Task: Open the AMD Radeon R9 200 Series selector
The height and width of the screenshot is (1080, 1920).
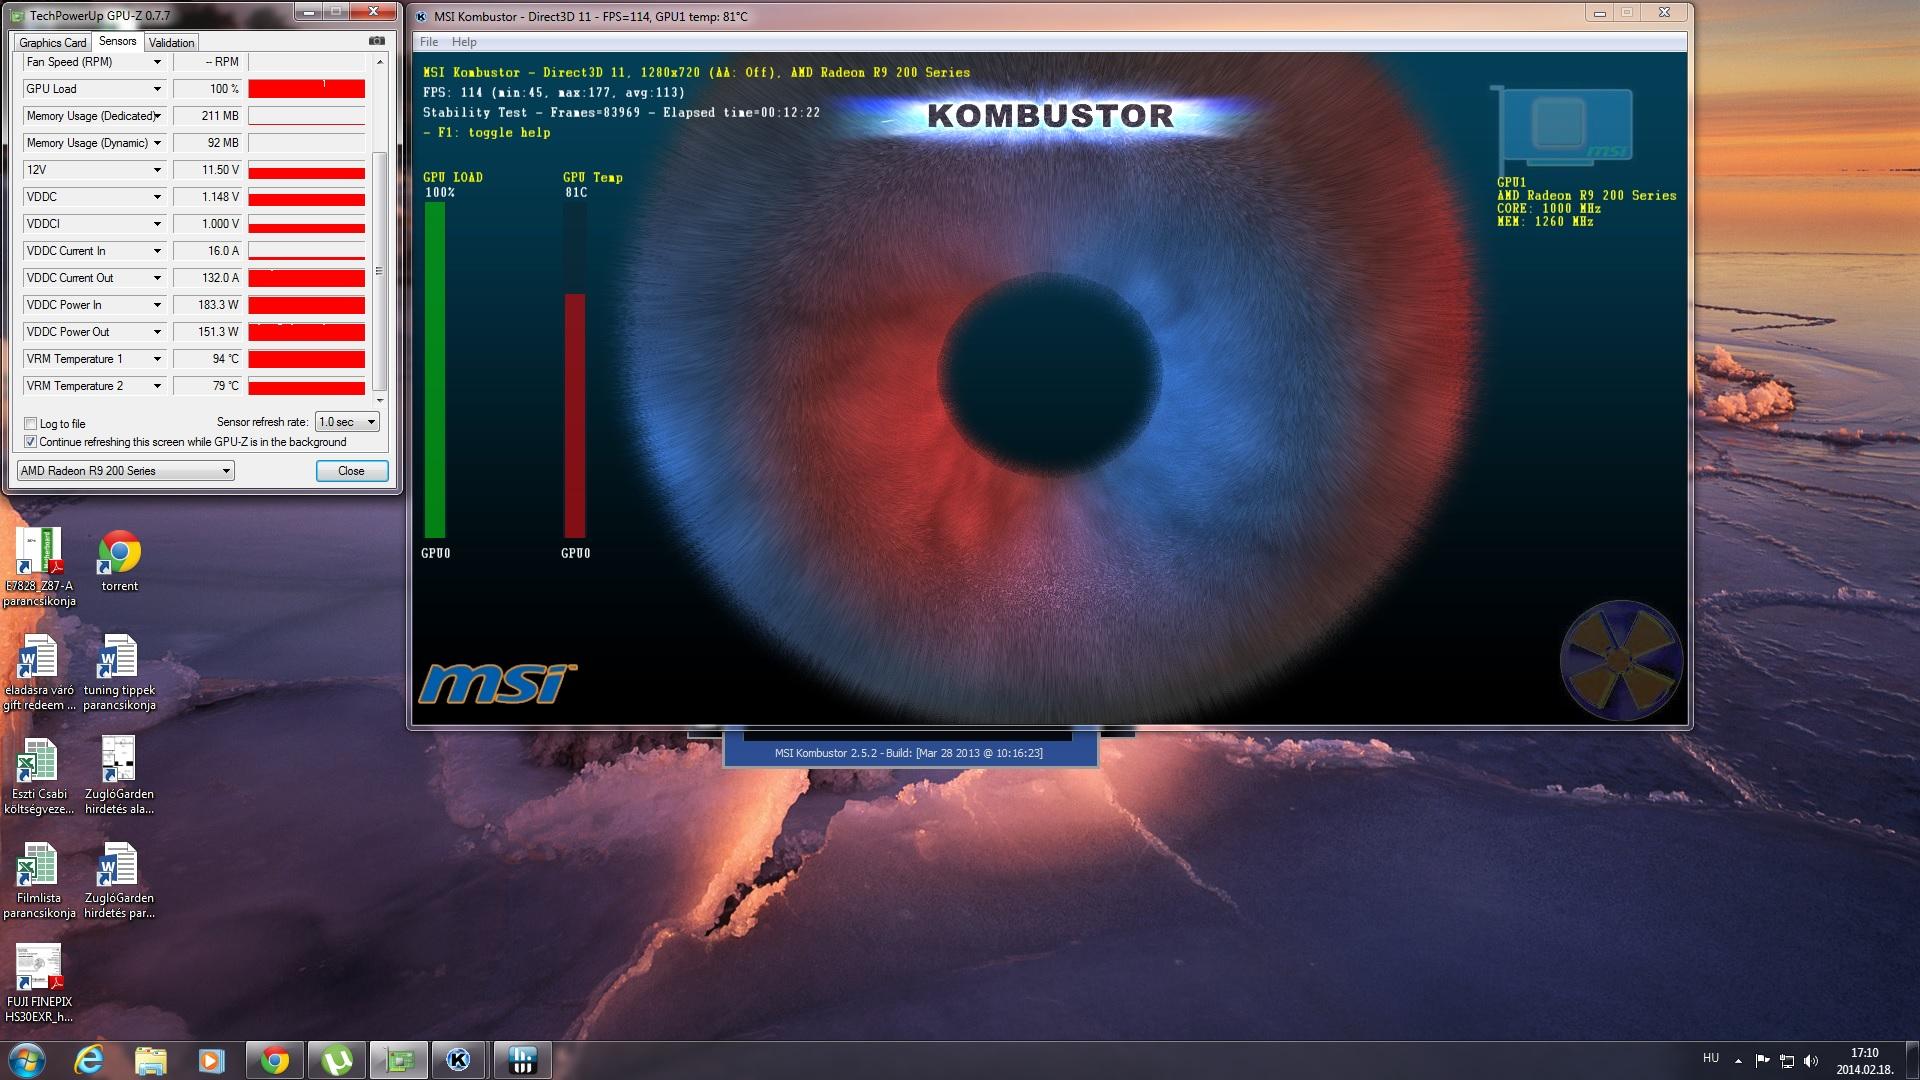Action: pyautogui.click(x=125, y=471)
